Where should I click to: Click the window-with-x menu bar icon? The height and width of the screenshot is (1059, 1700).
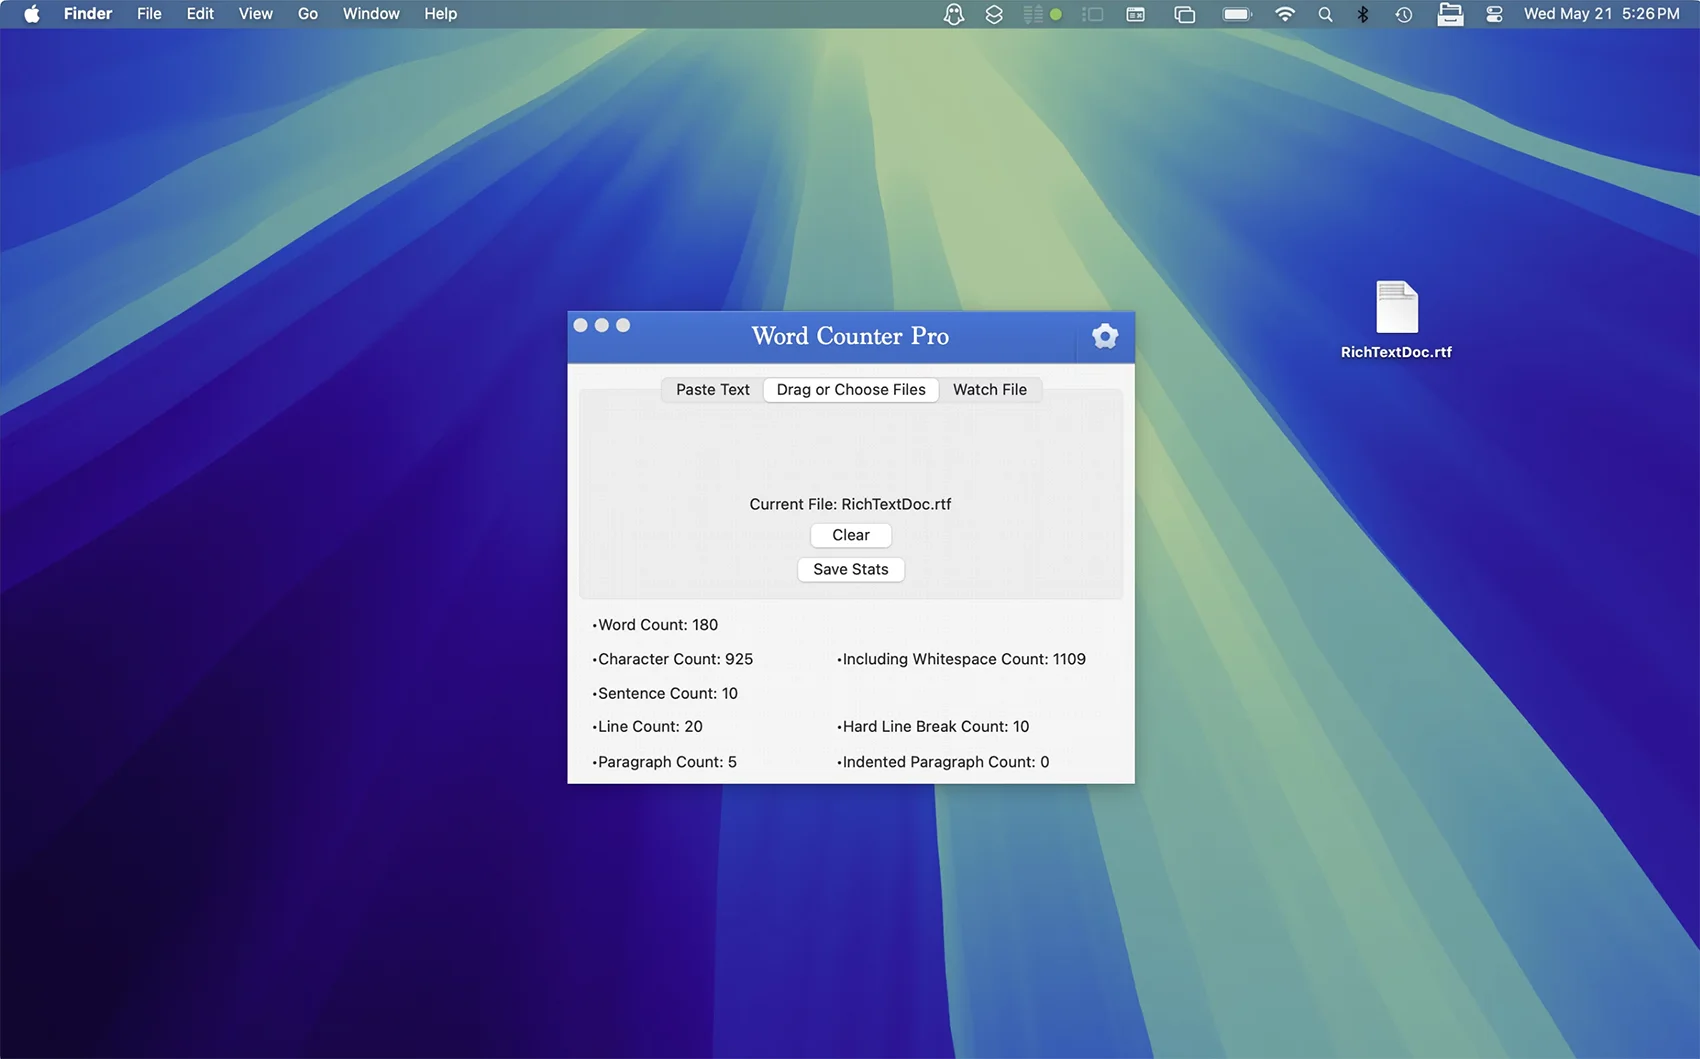click(1136, 14)
